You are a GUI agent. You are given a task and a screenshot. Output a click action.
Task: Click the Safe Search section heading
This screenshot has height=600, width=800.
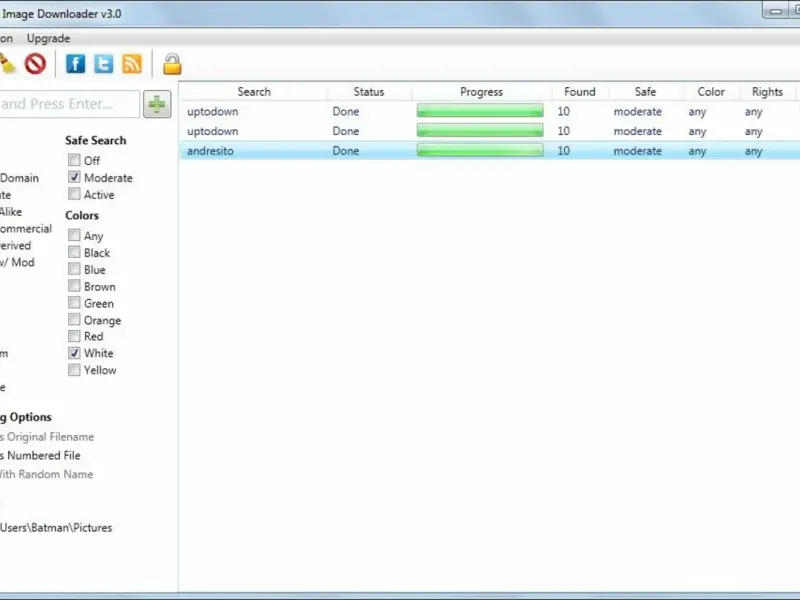click(95, 140)
